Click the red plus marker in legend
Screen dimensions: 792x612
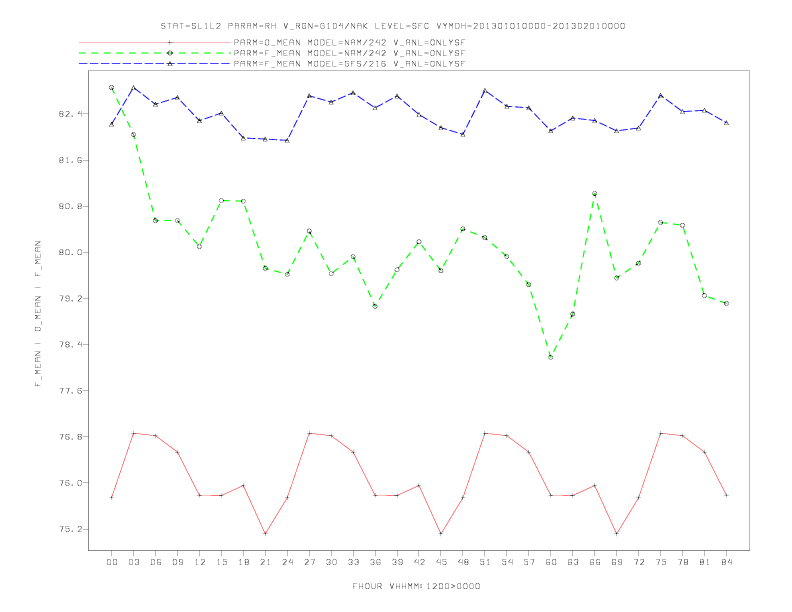pos(170,42)
